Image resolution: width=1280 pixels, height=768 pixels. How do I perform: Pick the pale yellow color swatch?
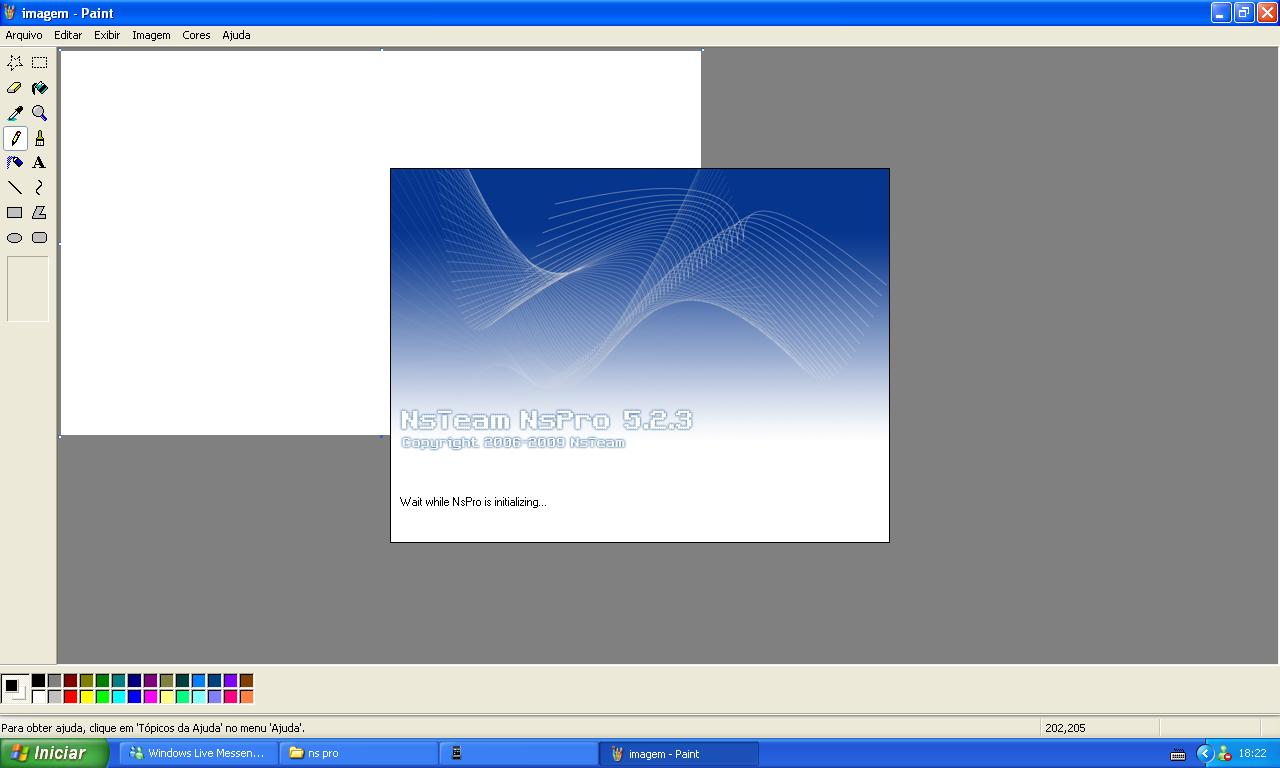point(166,697)
